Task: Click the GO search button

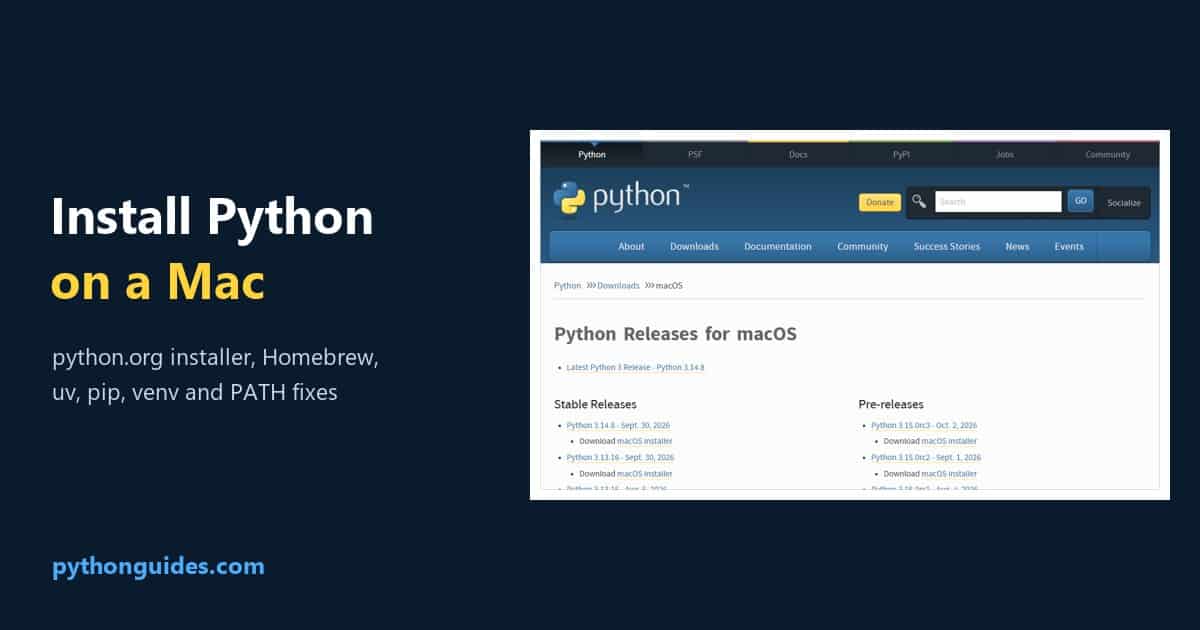Action: click(x=1080, y=201)
